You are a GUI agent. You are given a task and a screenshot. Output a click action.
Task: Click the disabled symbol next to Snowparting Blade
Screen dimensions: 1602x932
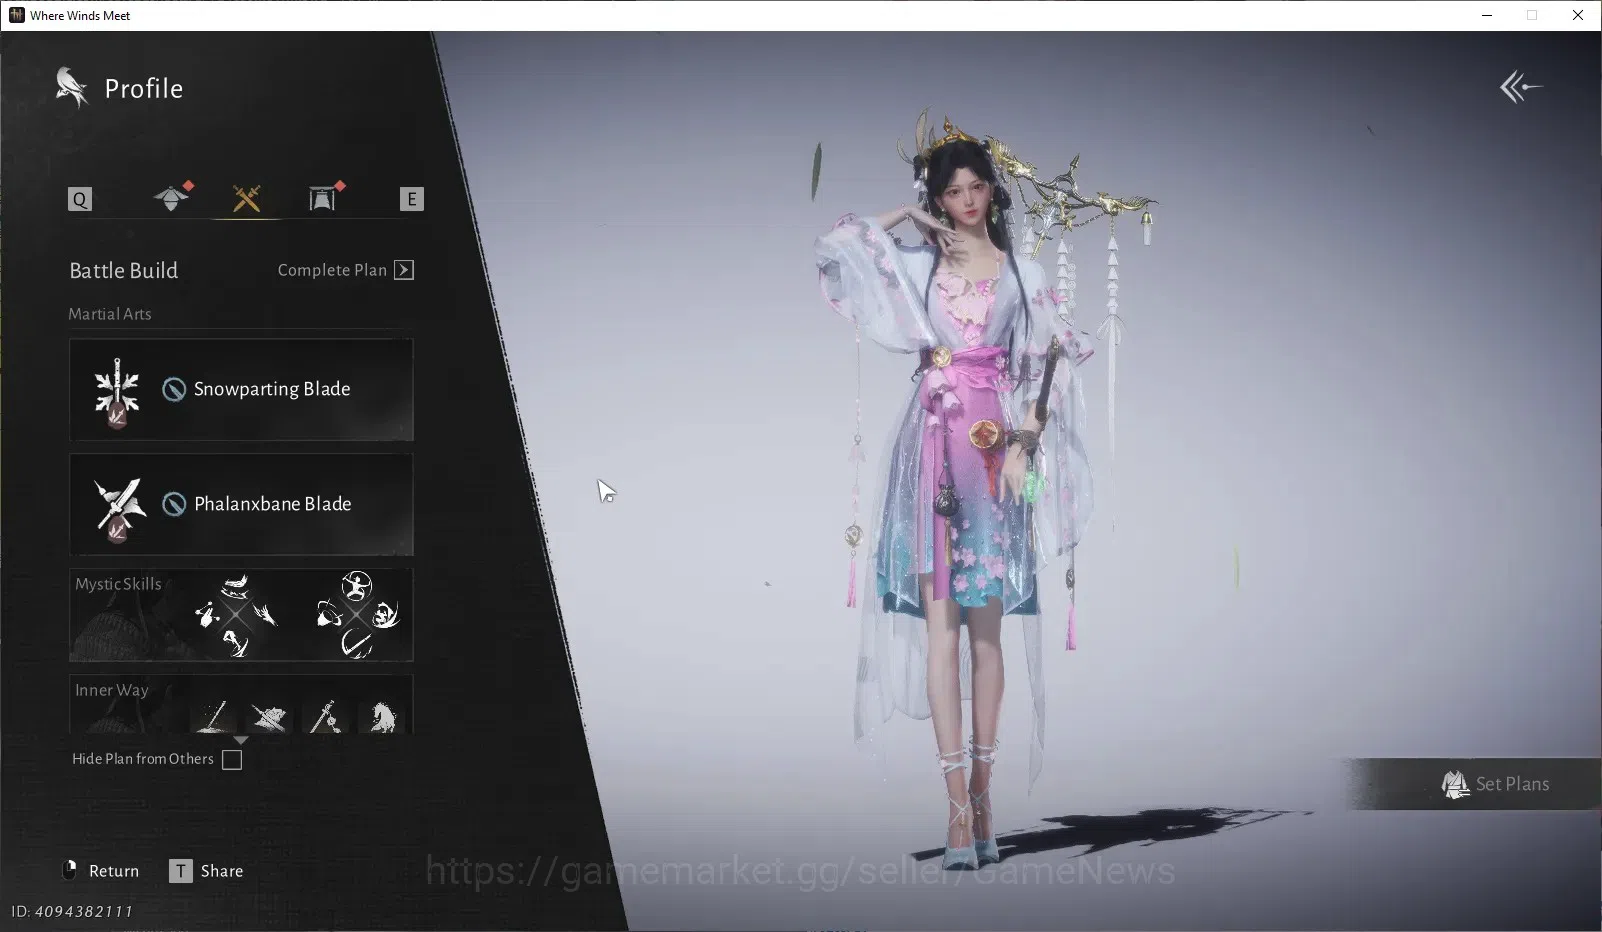(174, 389)
